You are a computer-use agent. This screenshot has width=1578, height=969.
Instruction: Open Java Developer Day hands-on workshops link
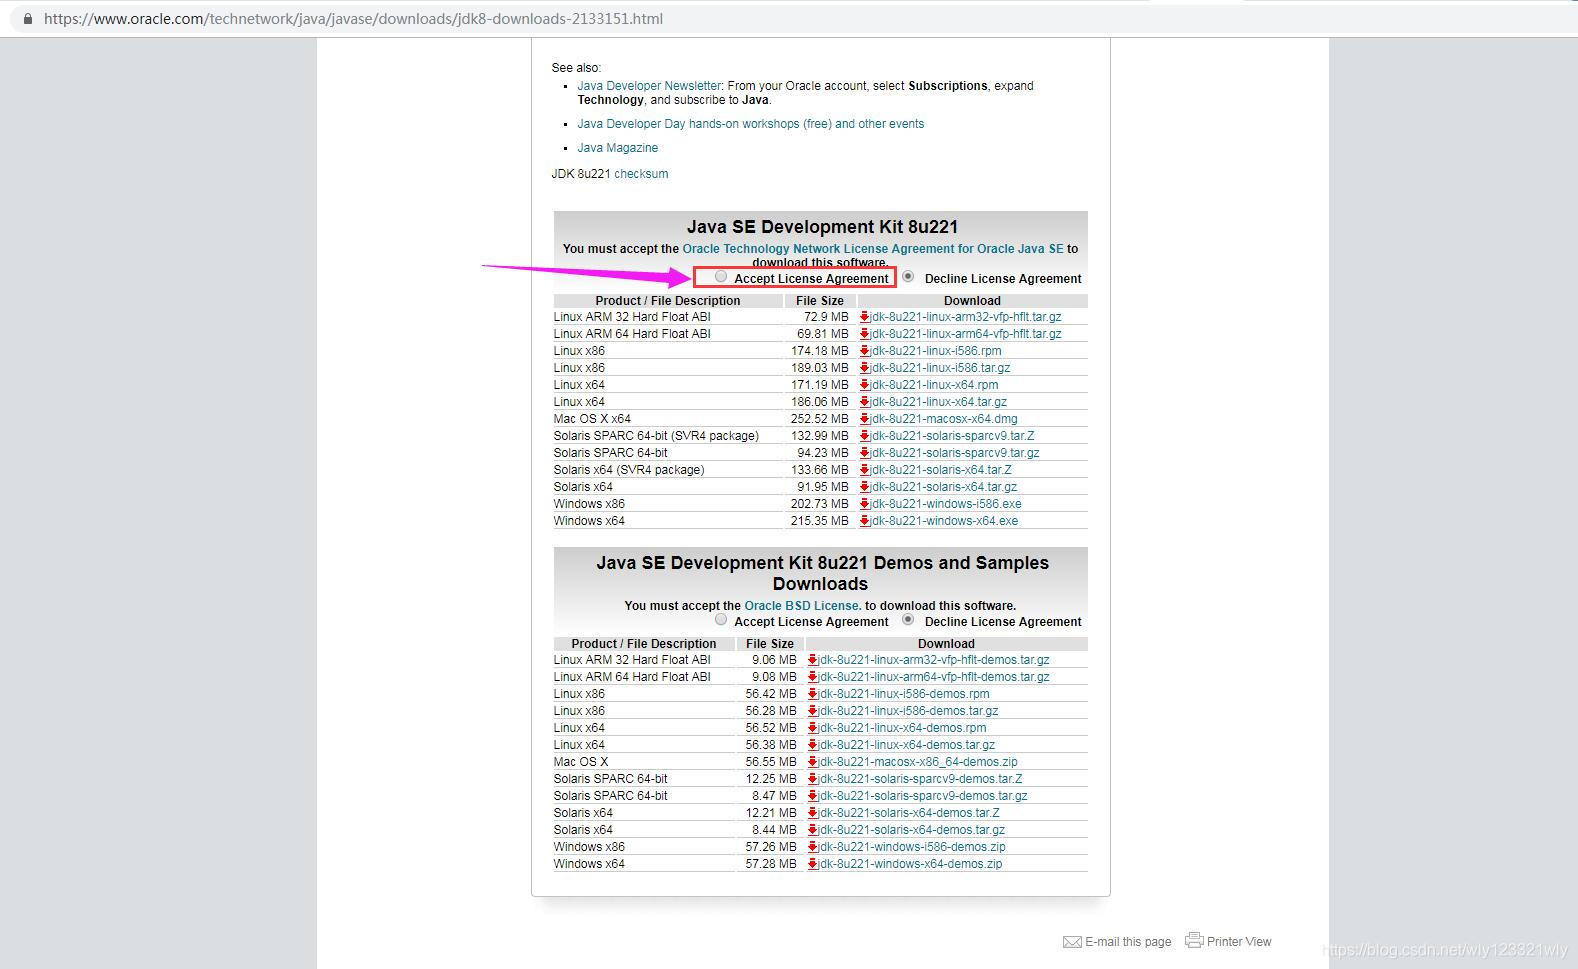[750, 124]
